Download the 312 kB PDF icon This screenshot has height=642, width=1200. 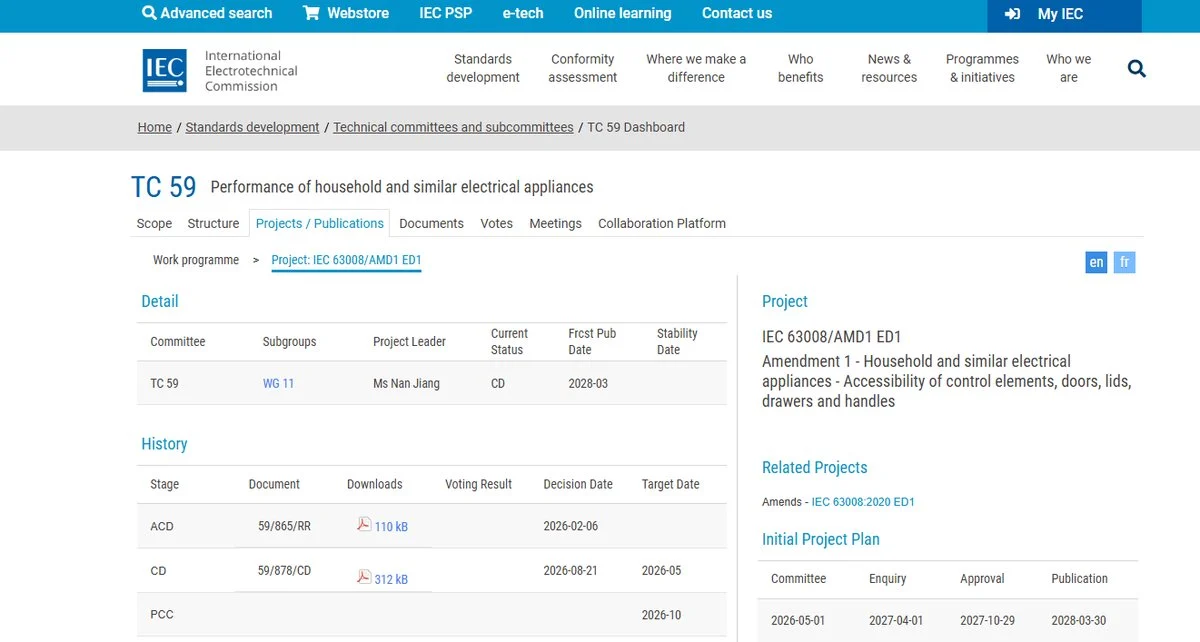(x=364, y=576)
